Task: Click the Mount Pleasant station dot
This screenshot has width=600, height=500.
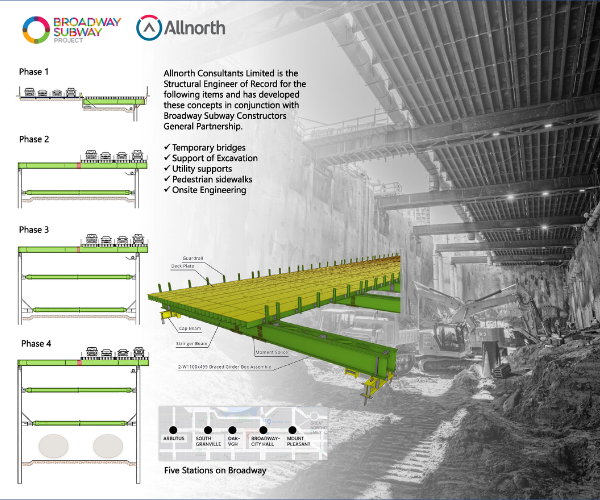Action: 292,430
